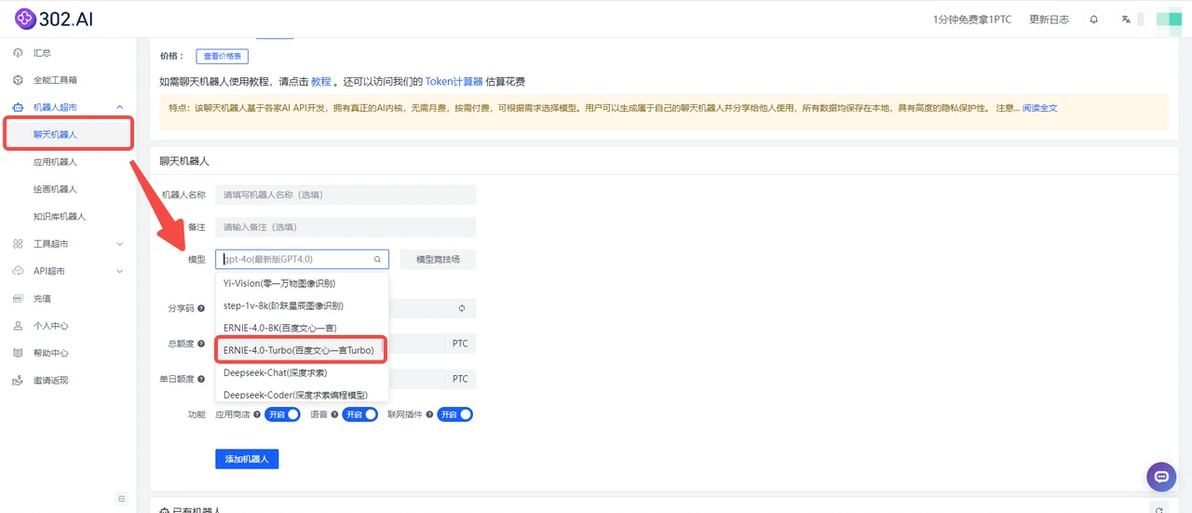Click the help icon beside 联网插件
Image resolution: width=1192 pixels, height=513 pixels.
click(430, 415)
